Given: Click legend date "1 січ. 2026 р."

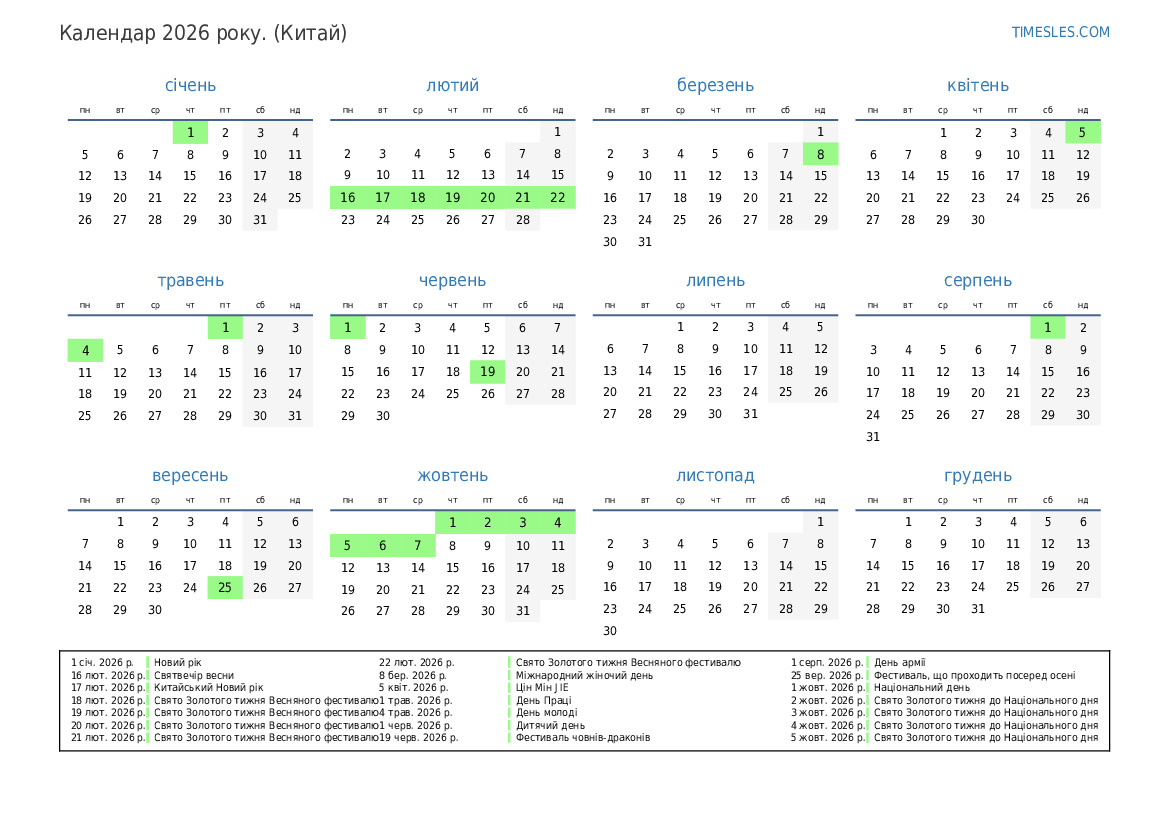Looking at the screenshot, I should pos(103,662).
